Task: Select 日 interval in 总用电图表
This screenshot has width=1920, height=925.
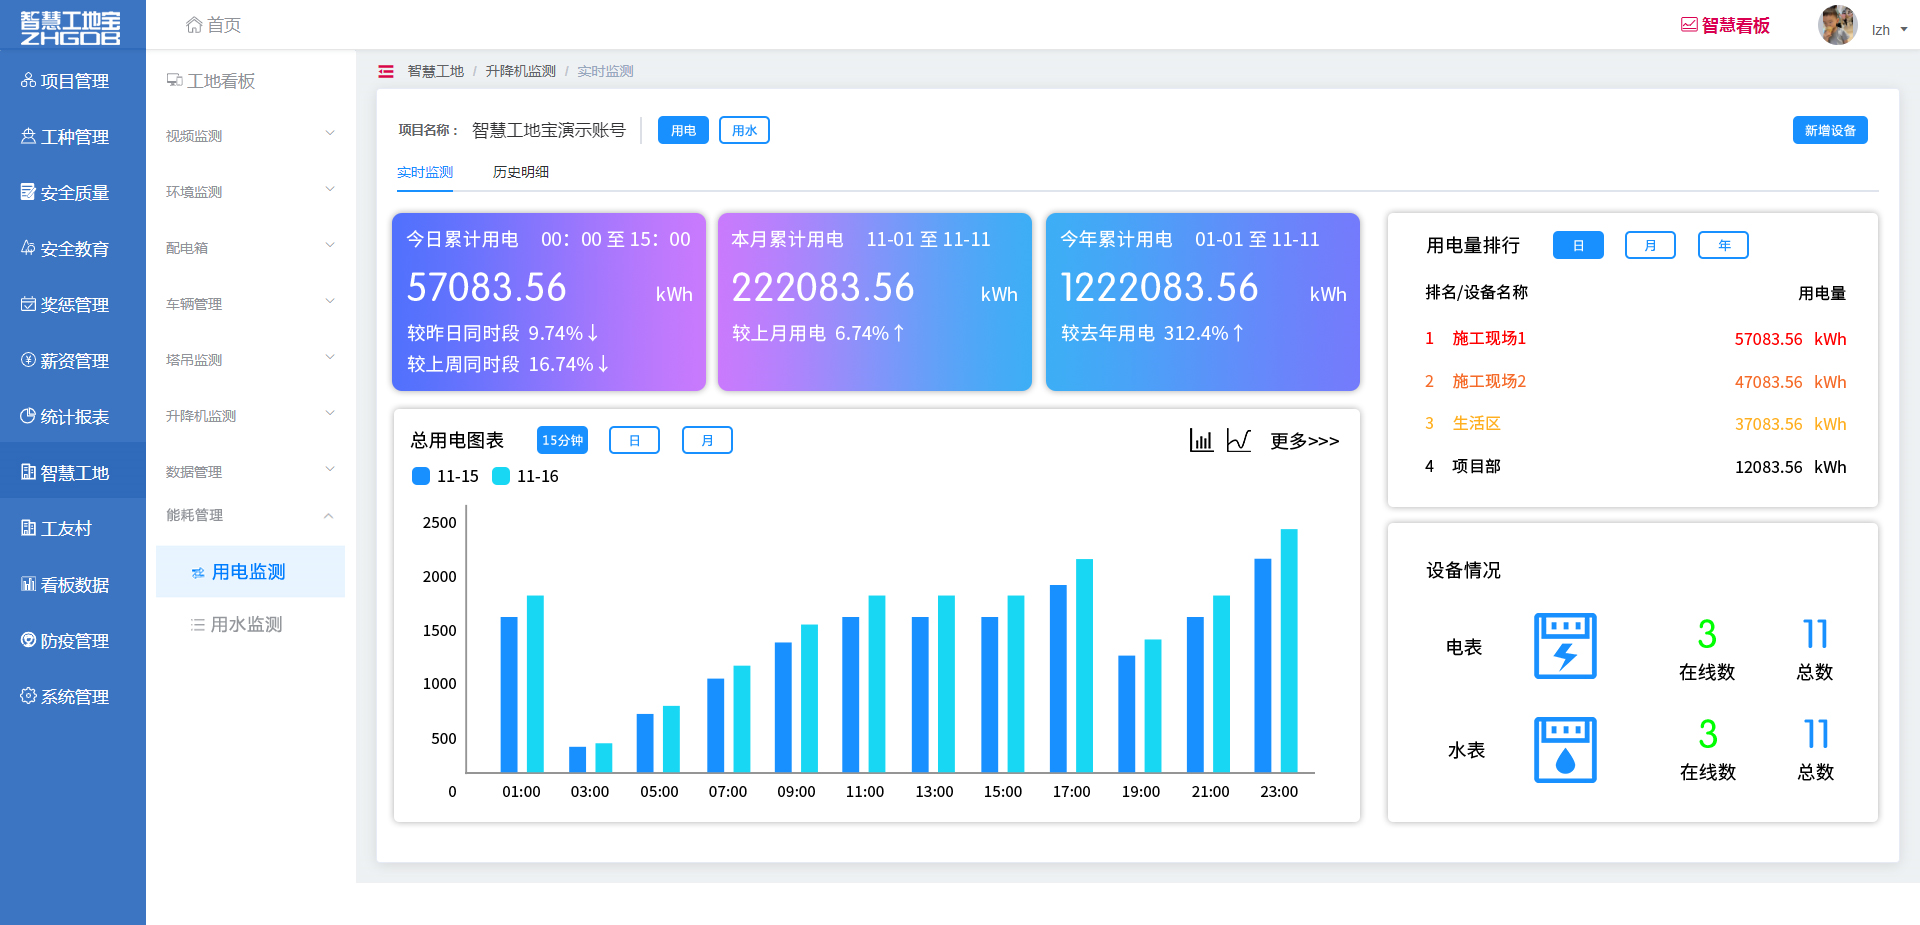Action: coord(634,440)
